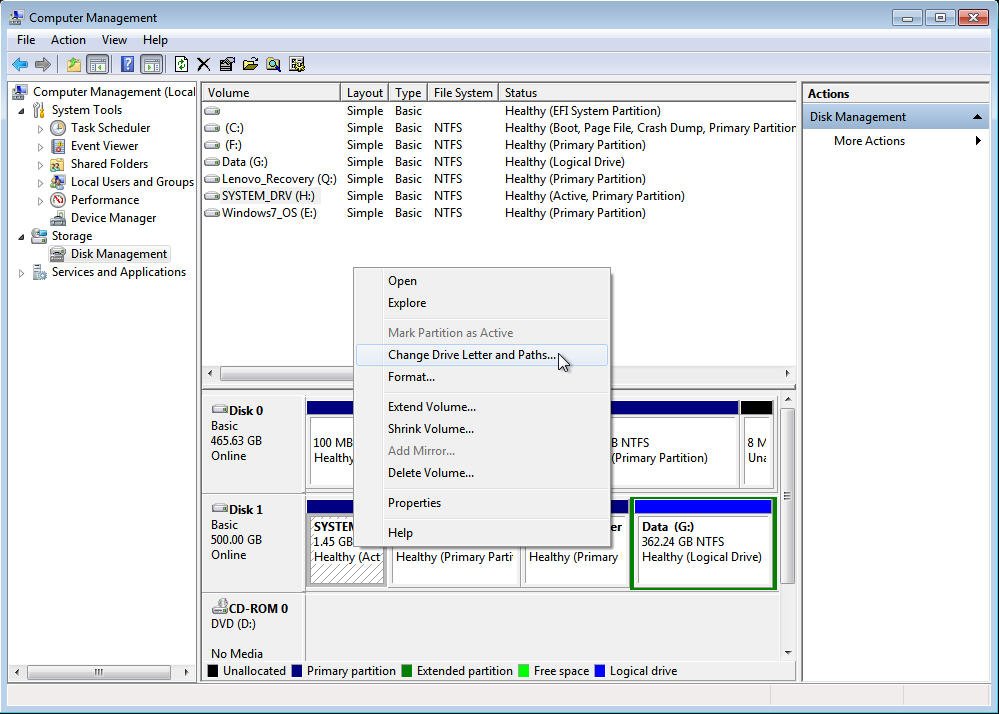Choose Change Drive Letter and Paths
Viewport: 999px width, 714px height.
471,355
